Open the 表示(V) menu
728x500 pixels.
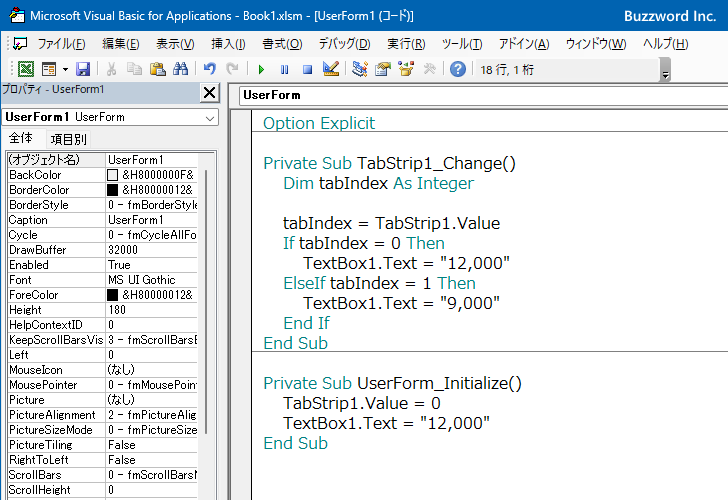point(175,44)
